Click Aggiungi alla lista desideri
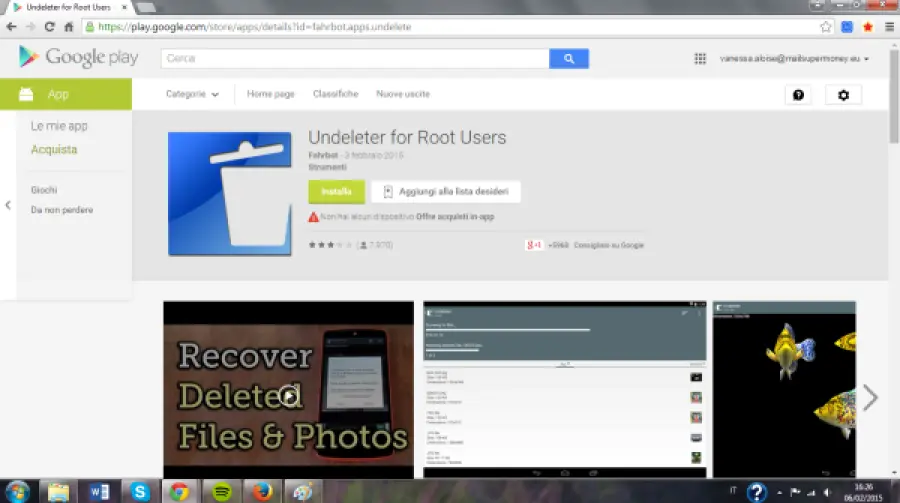 point(446,191)
